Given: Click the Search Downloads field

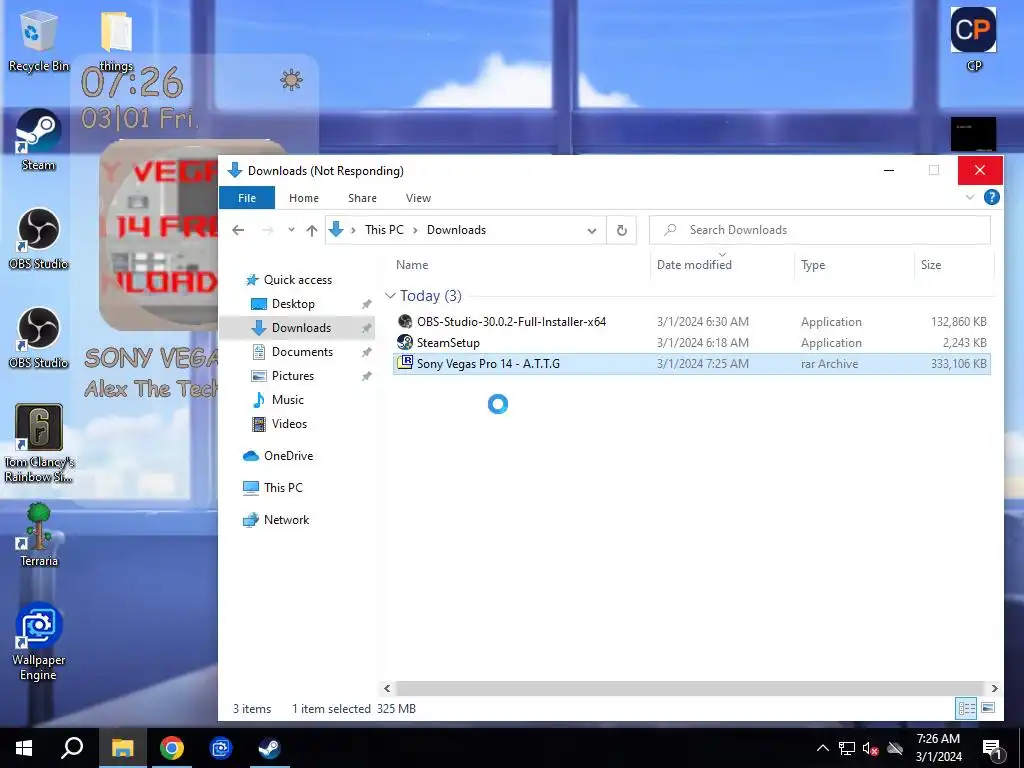Looking at the screenshot, I should [x=820, y=230].
